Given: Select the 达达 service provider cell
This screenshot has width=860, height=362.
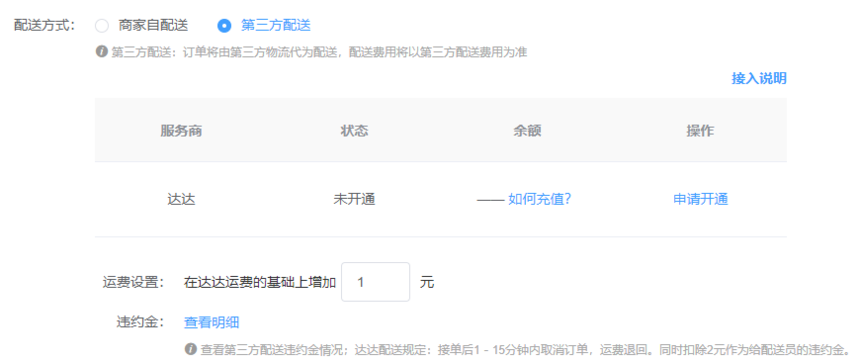Looking at the screenshot, I should 181,199.
